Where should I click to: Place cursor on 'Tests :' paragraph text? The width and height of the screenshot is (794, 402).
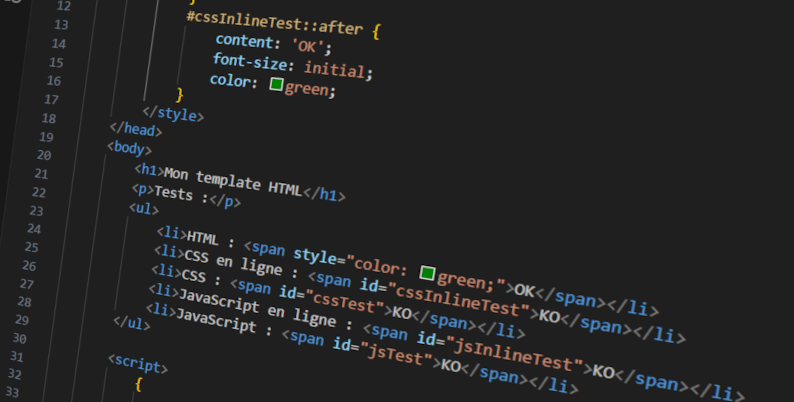181,194
